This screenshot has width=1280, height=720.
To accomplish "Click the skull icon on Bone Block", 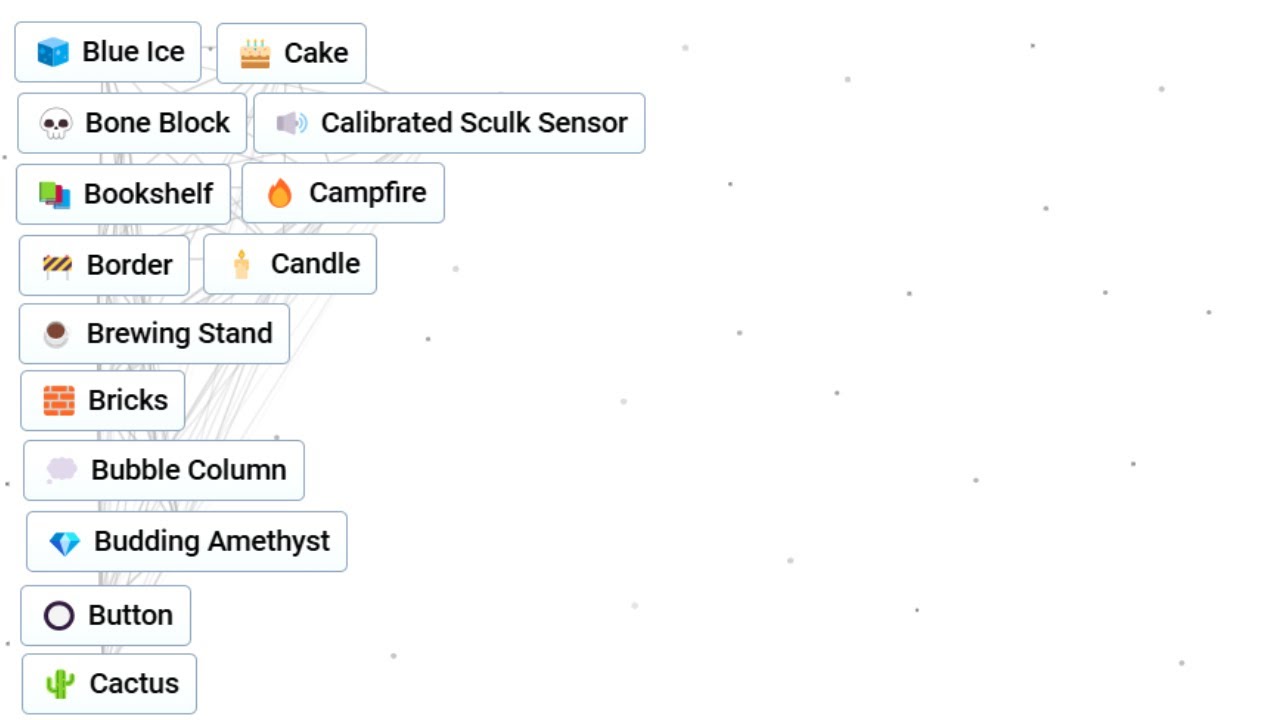I will (x=56, y=123).
